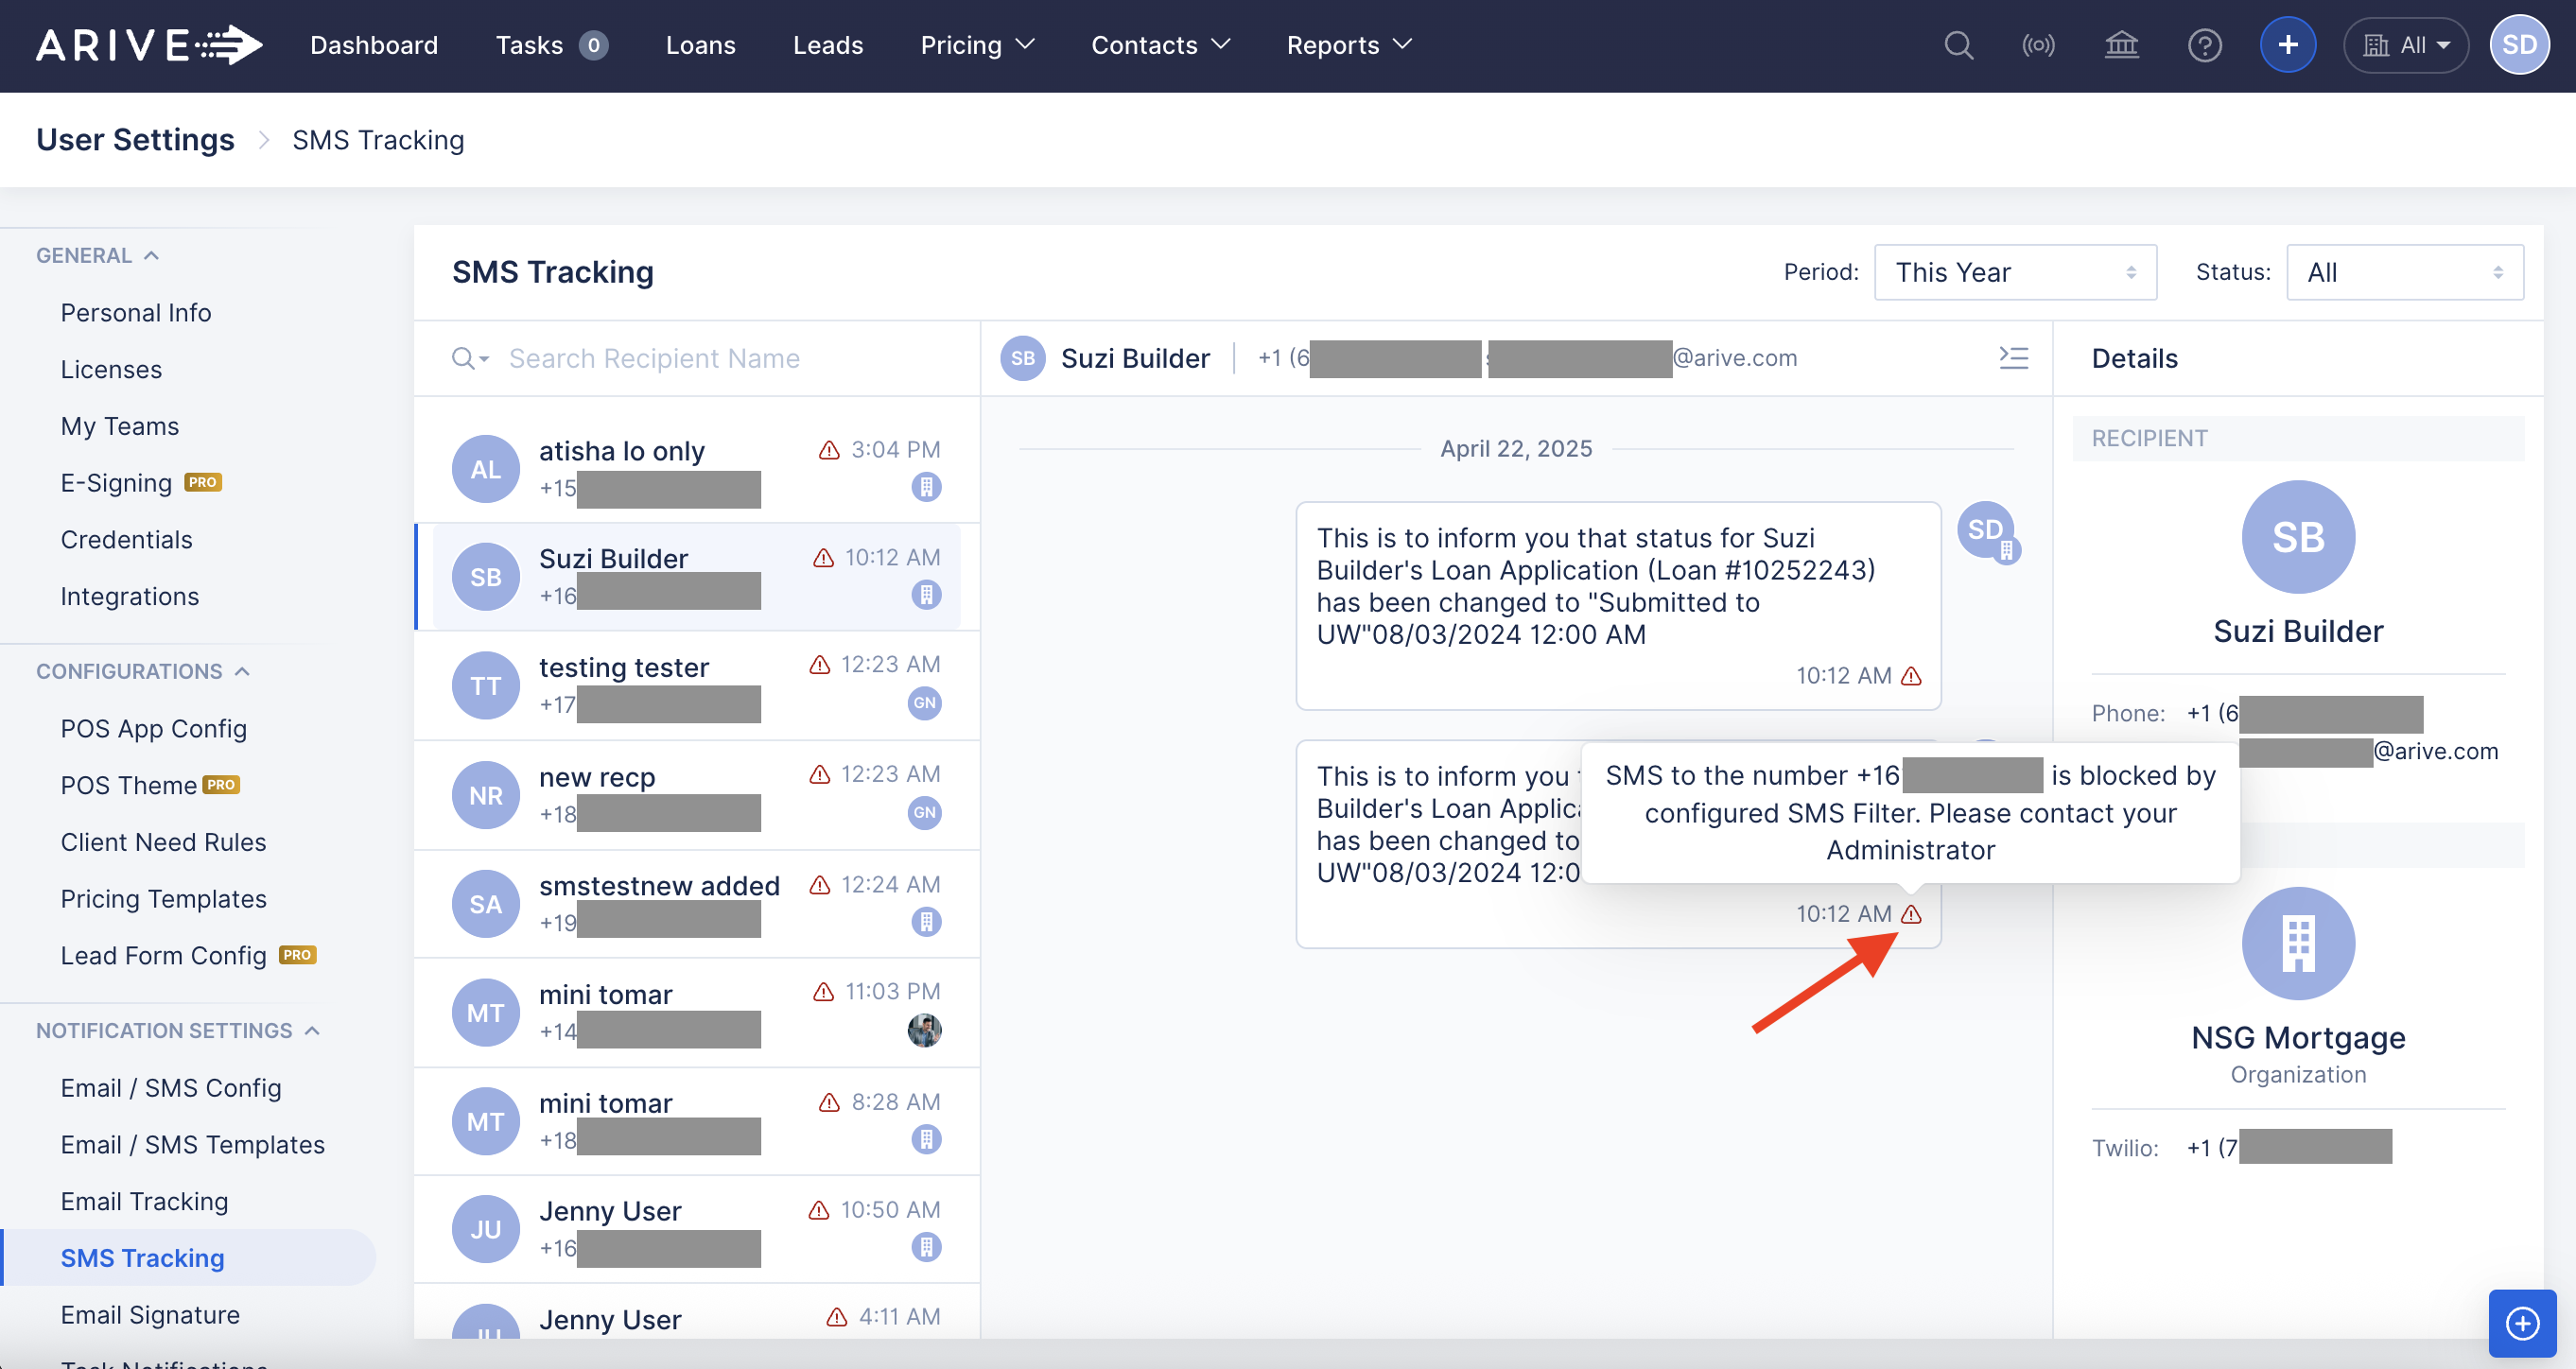This screenshot has width=2576, height=1369.
Task: Open the help question mark icon
Action: click(x=2204, y=45)
